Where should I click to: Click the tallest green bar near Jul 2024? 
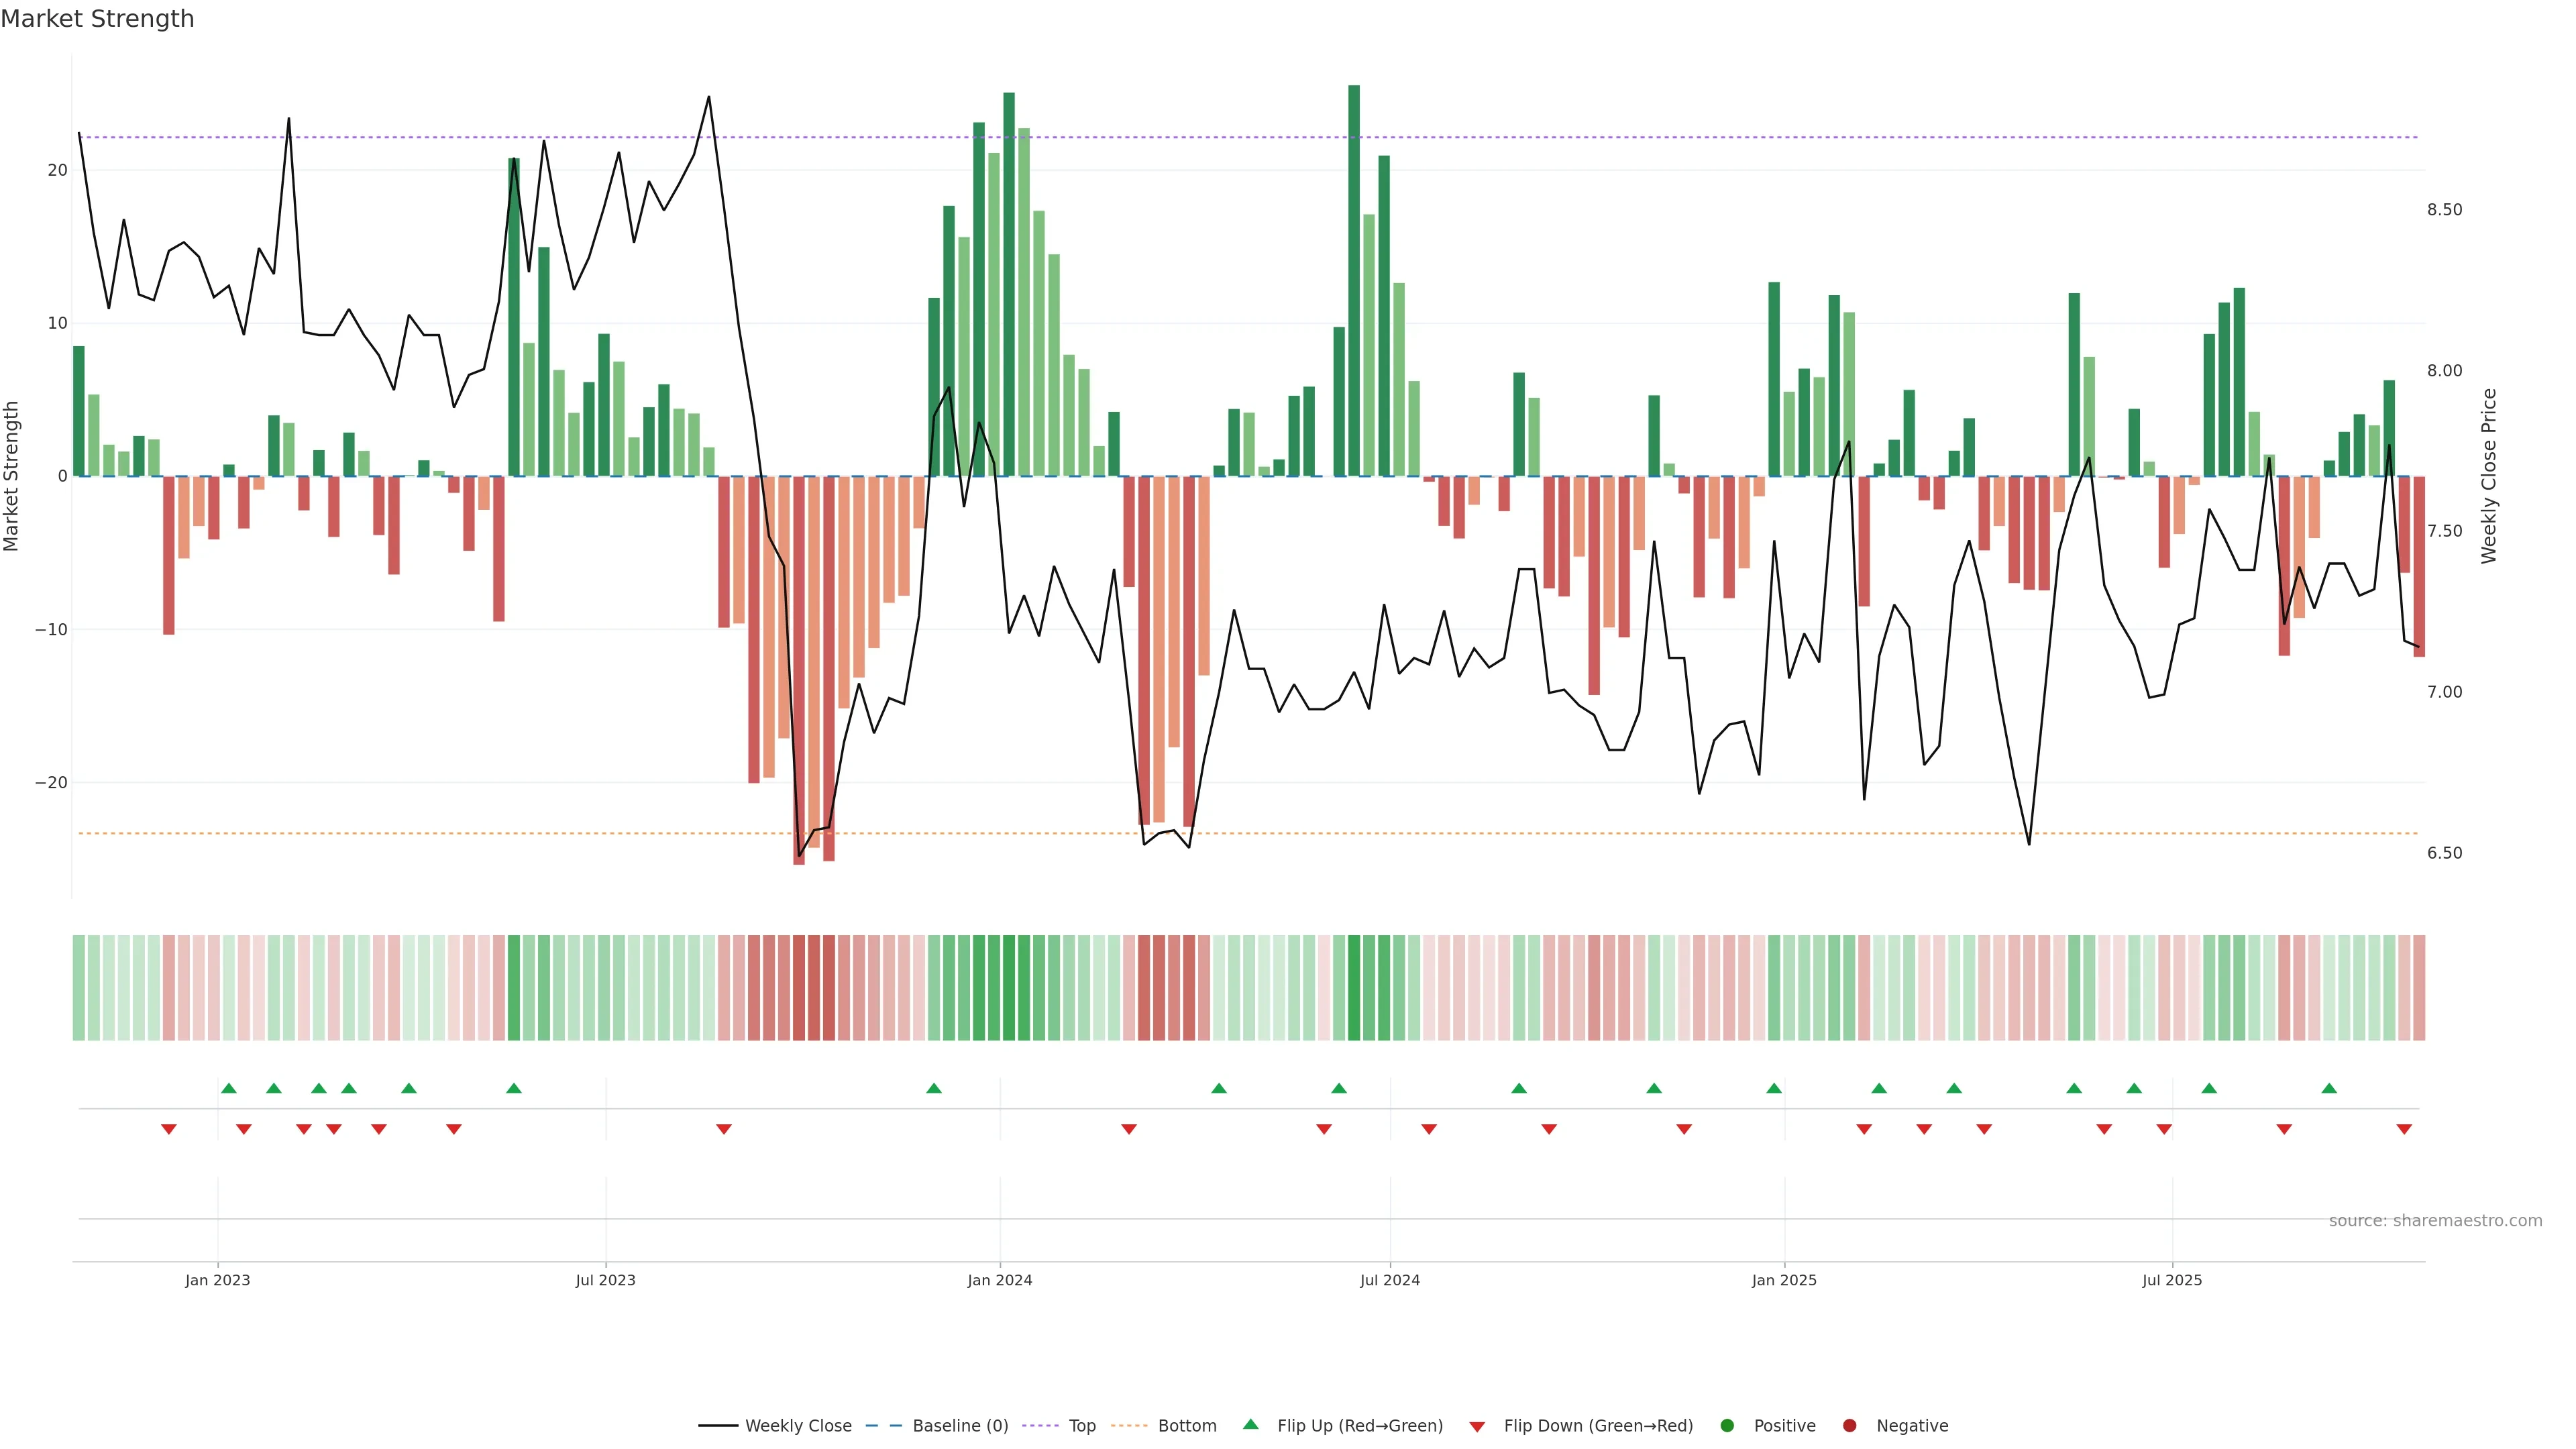pyautogui.click(x=1354, y=280)
